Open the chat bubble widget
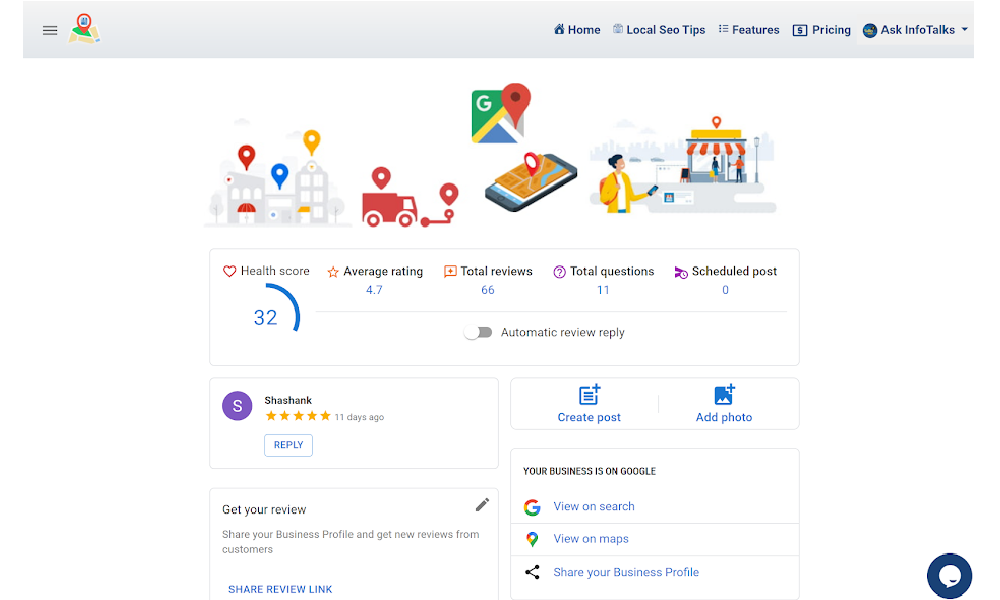This screenshot has height=600, width=1000. click(949, 575)
